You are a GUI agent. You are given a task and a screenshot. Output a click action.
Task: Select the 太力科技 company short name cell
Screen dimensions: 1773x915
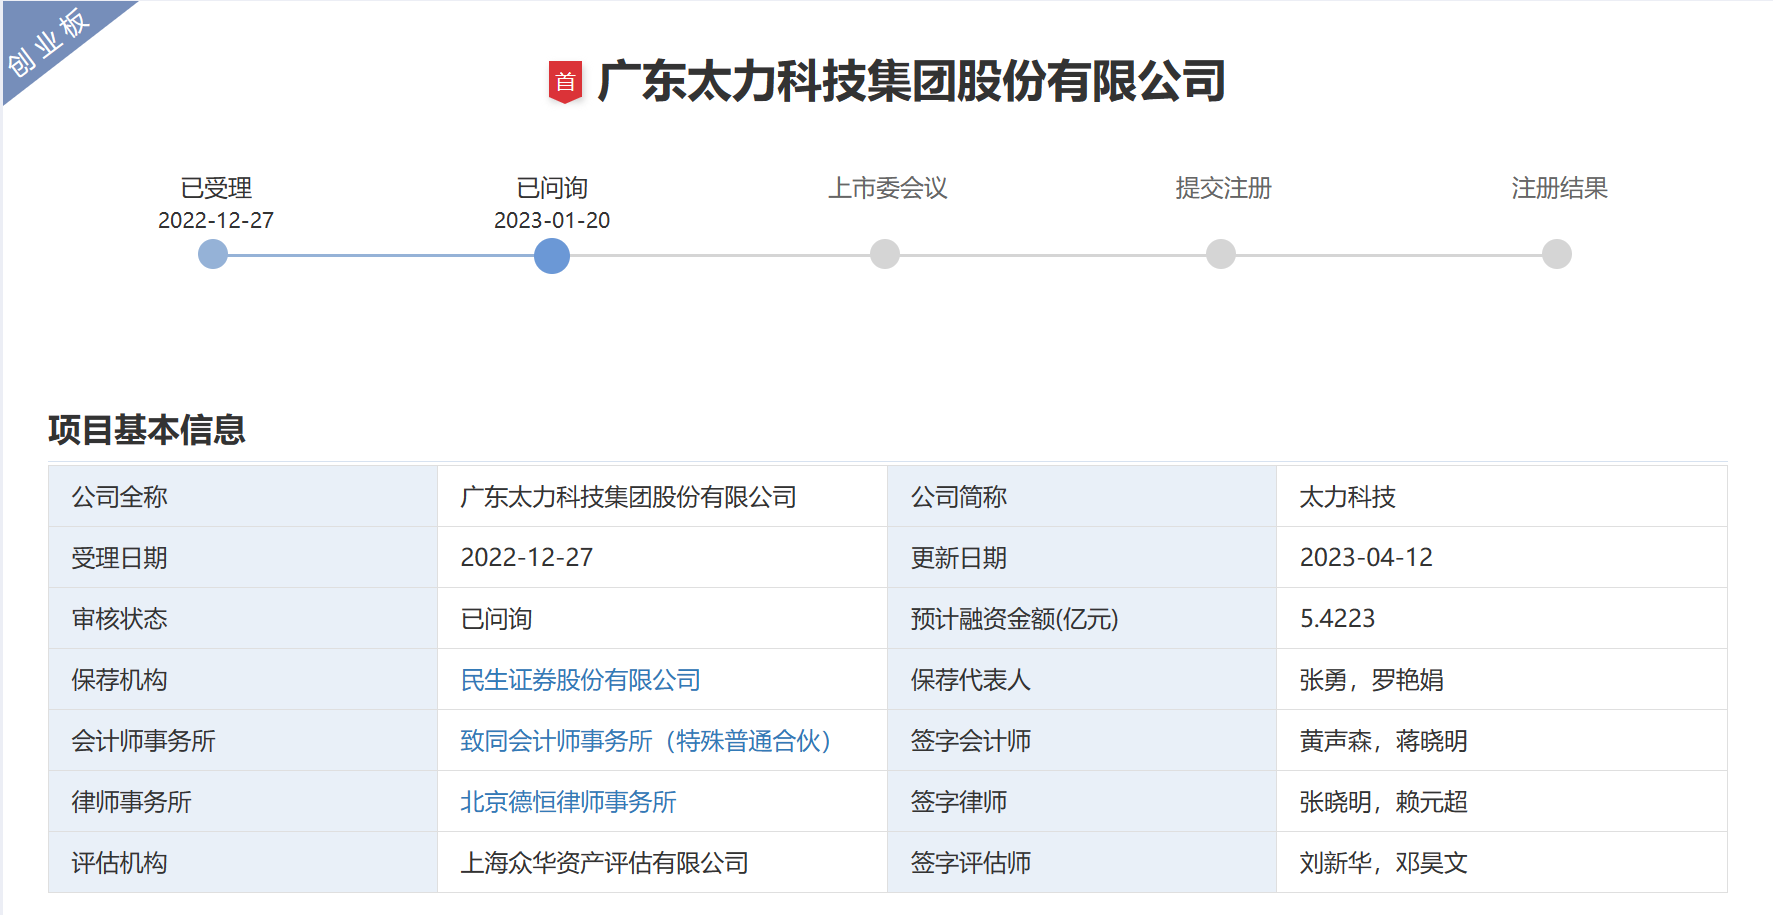click(1349, 496)
